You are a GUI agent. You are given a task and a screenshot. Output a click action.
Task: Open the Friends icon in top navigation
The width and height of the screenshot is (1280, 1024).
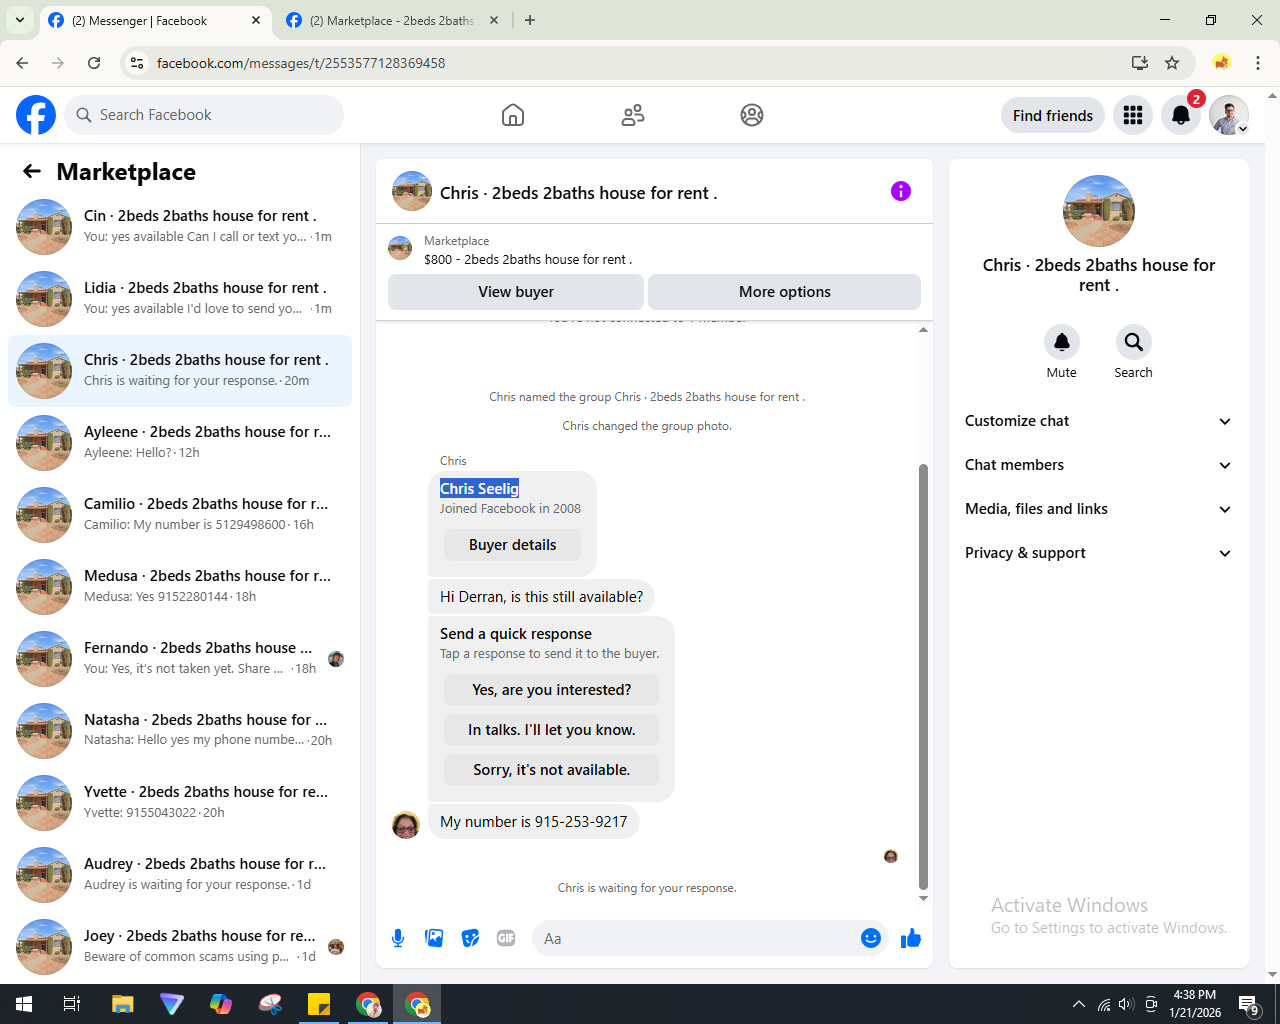[x=633, y=115]
